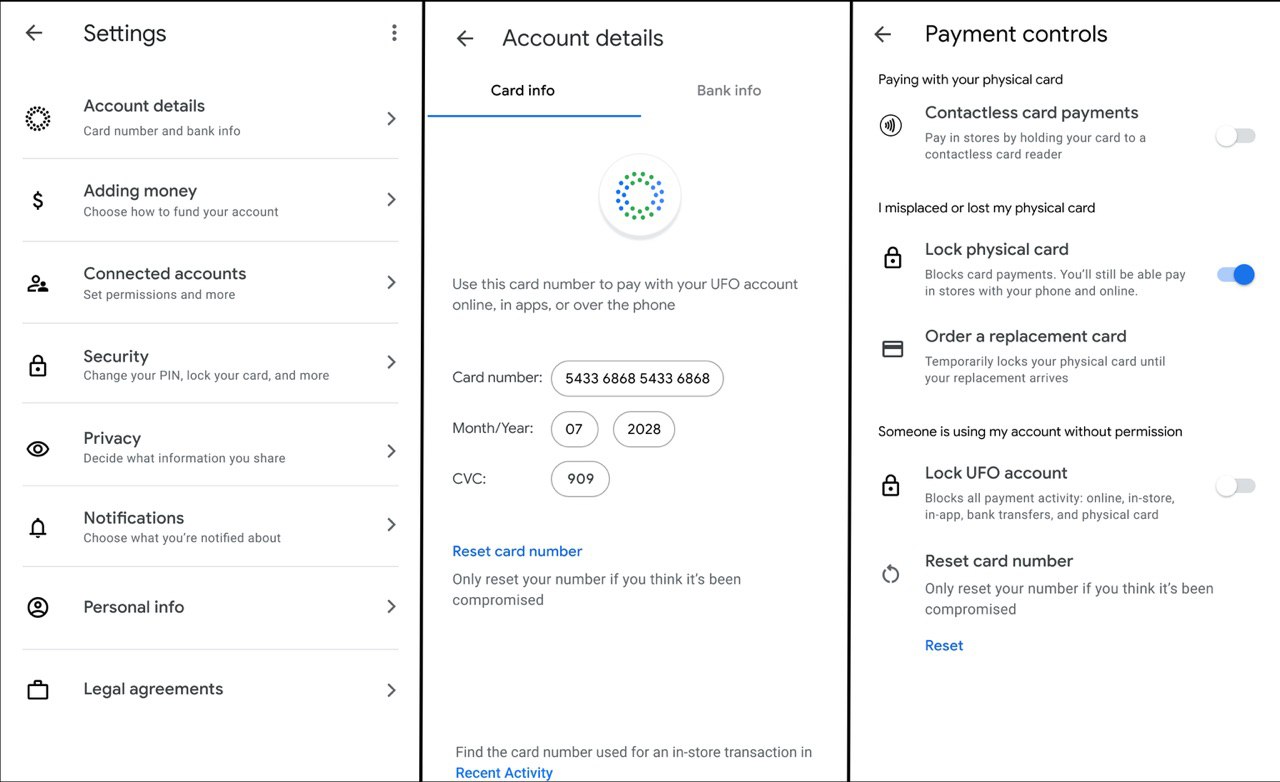Toggle the Lock UFO account switch
The height and width of the screenshot is (782, 1280).
pos(1235,486)
